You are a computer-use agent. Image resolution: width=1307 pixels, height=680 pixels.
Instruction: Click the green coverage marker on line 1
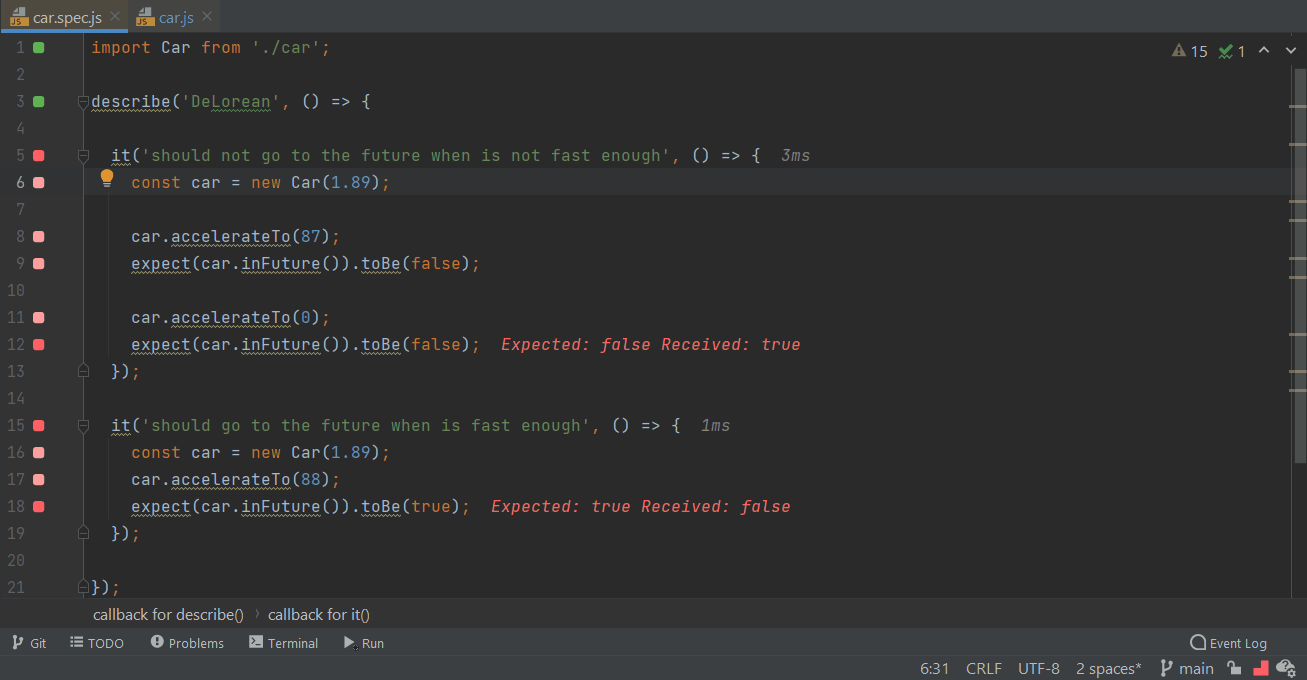39,48
